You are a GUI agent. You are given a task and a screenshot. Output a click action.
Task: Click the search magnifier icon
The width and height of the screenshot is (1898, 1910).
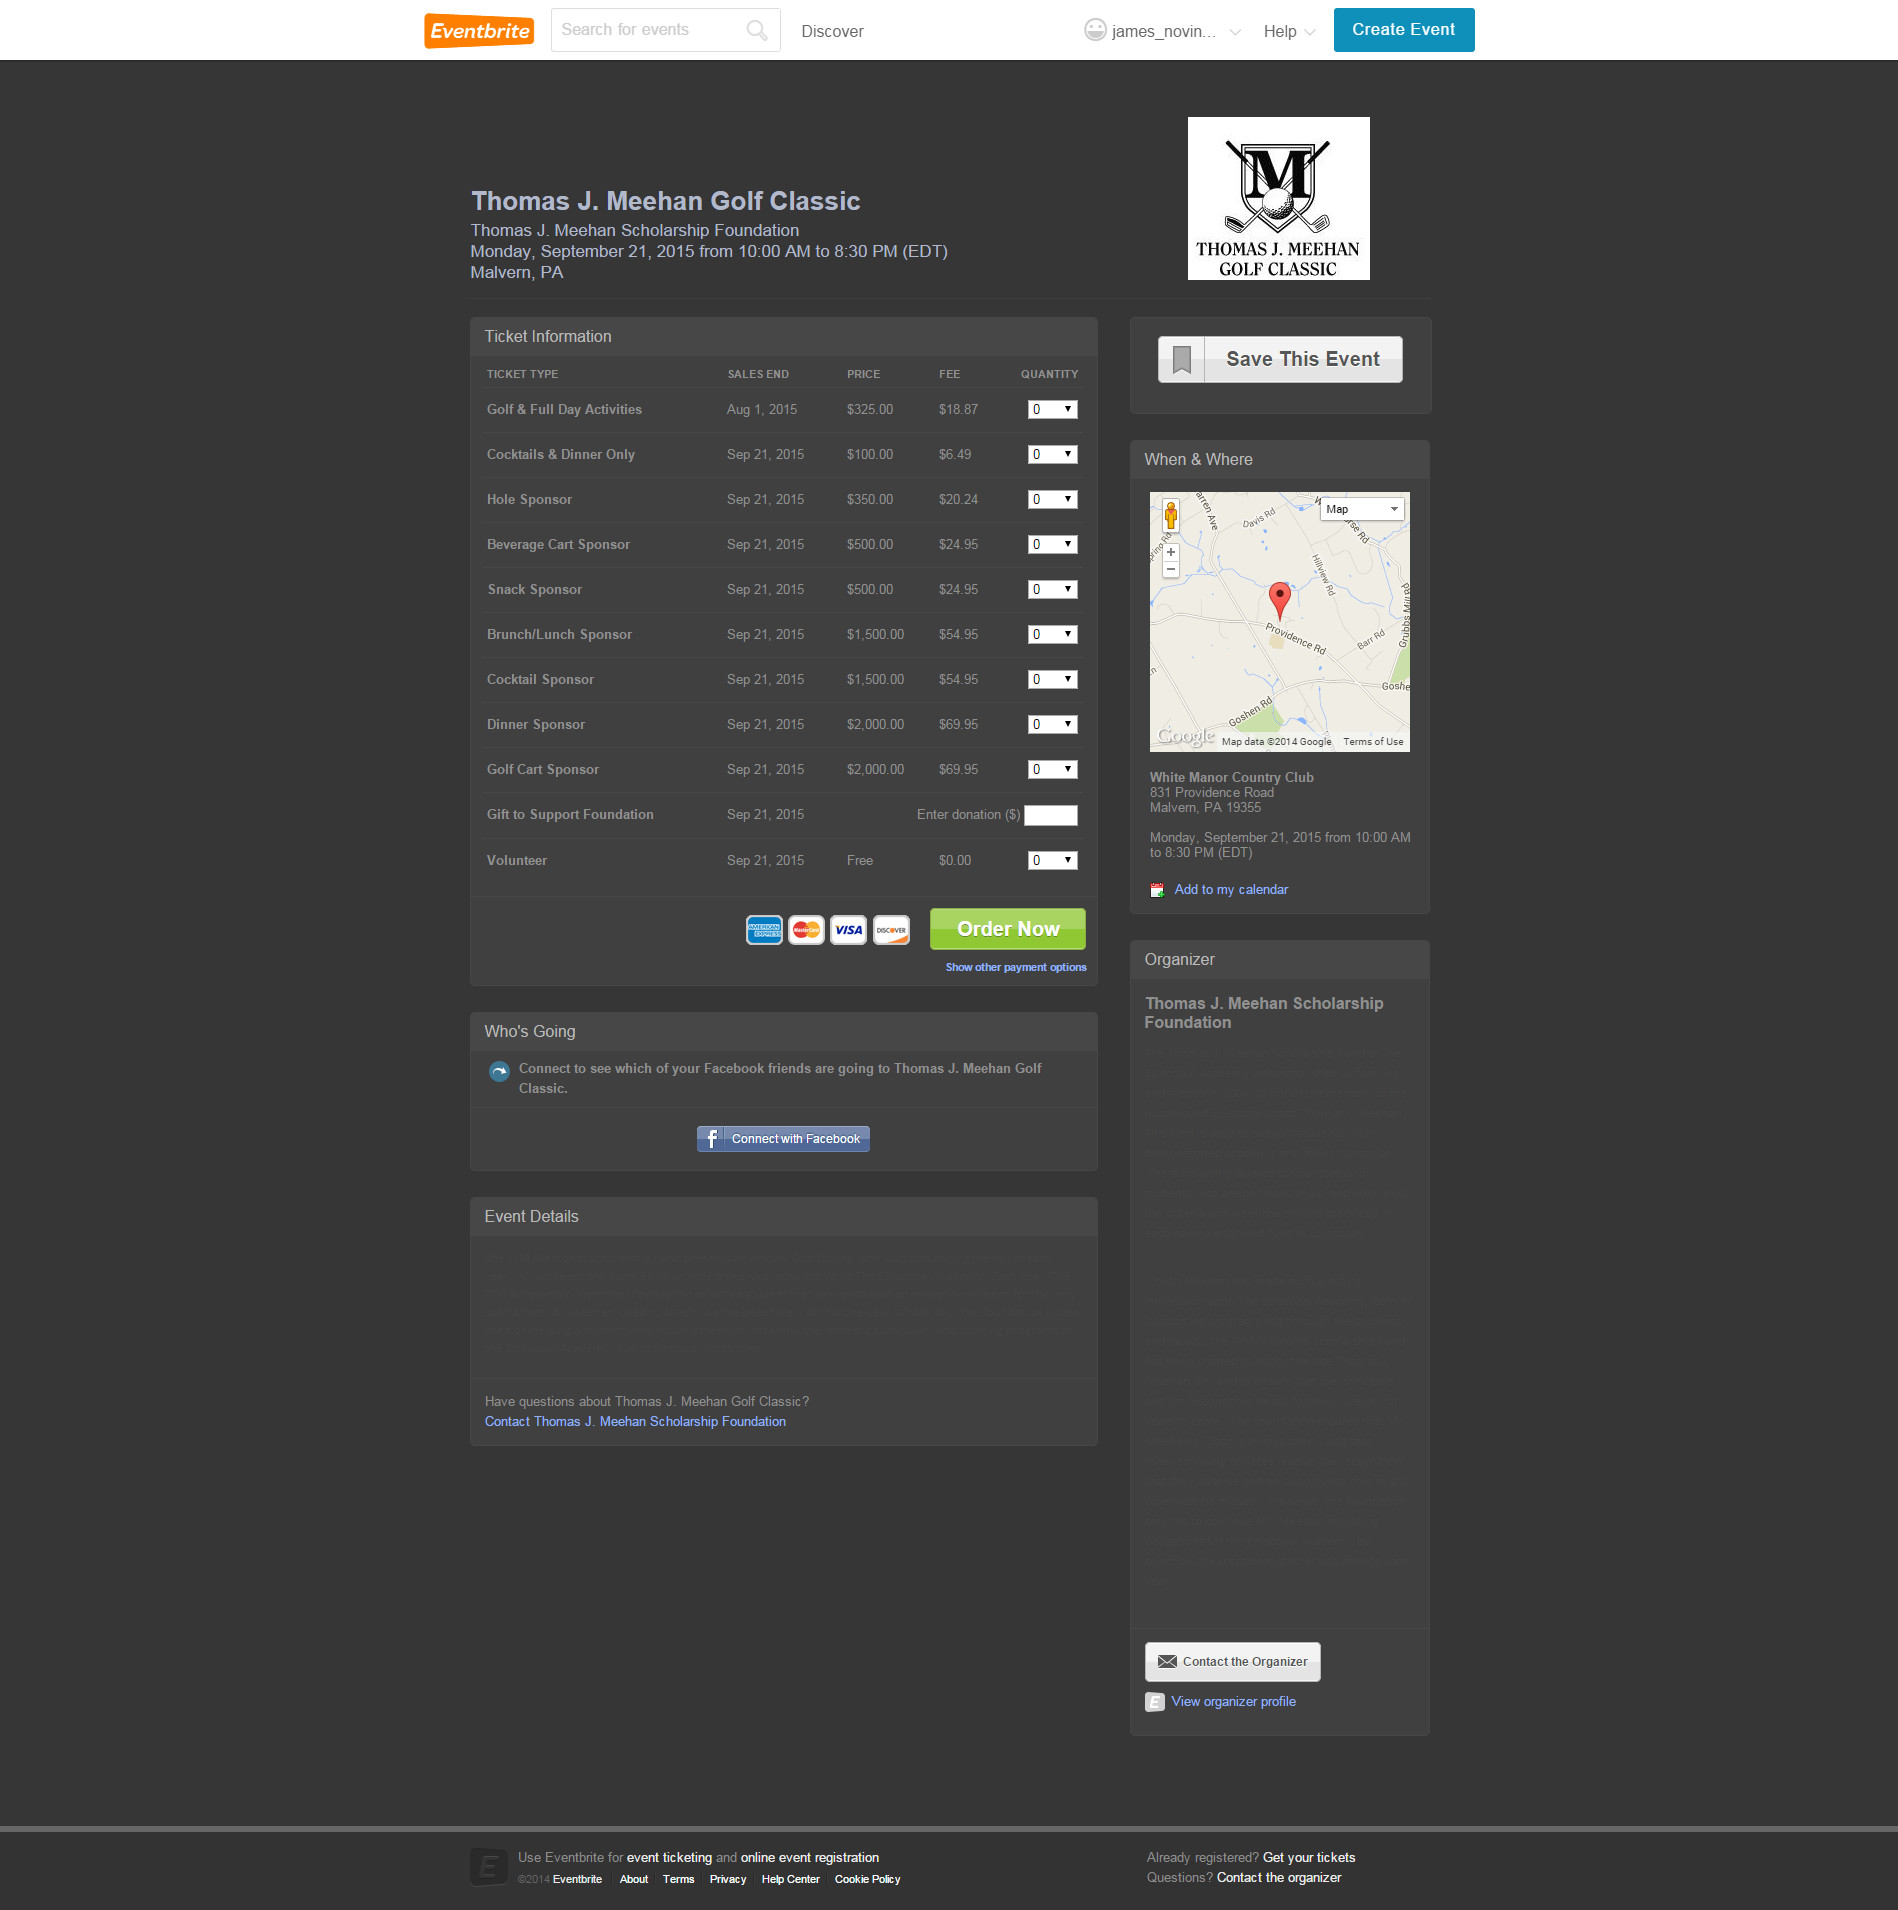(757, 30)
